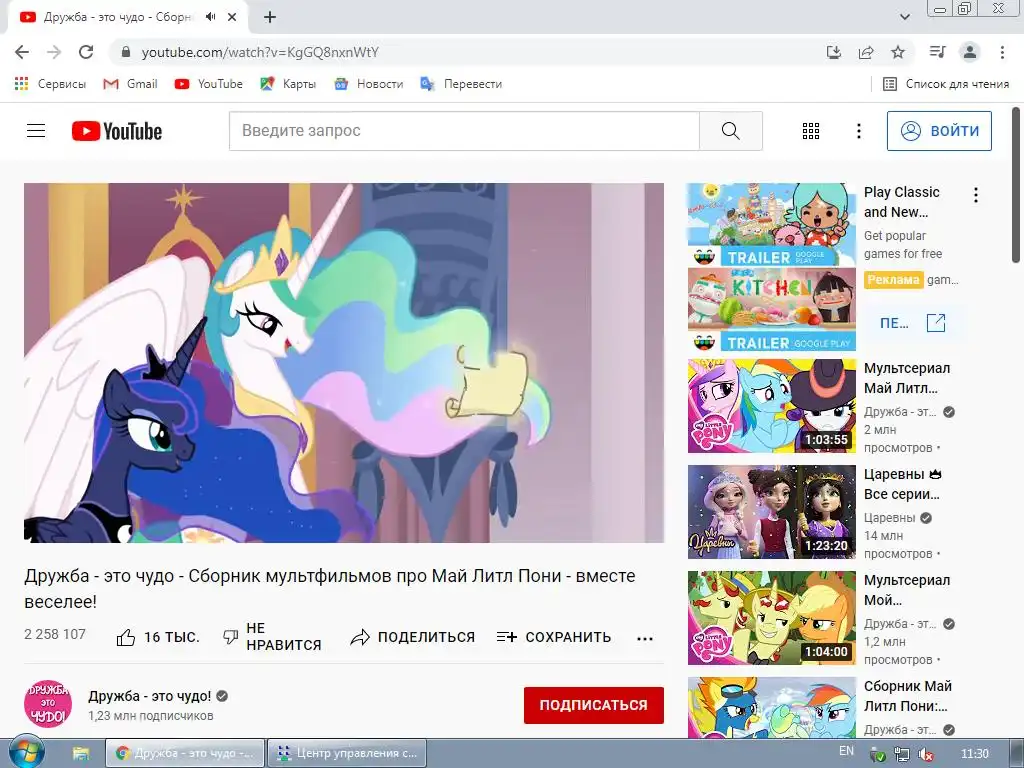Like the video with thumbs up

pos(157,637)
